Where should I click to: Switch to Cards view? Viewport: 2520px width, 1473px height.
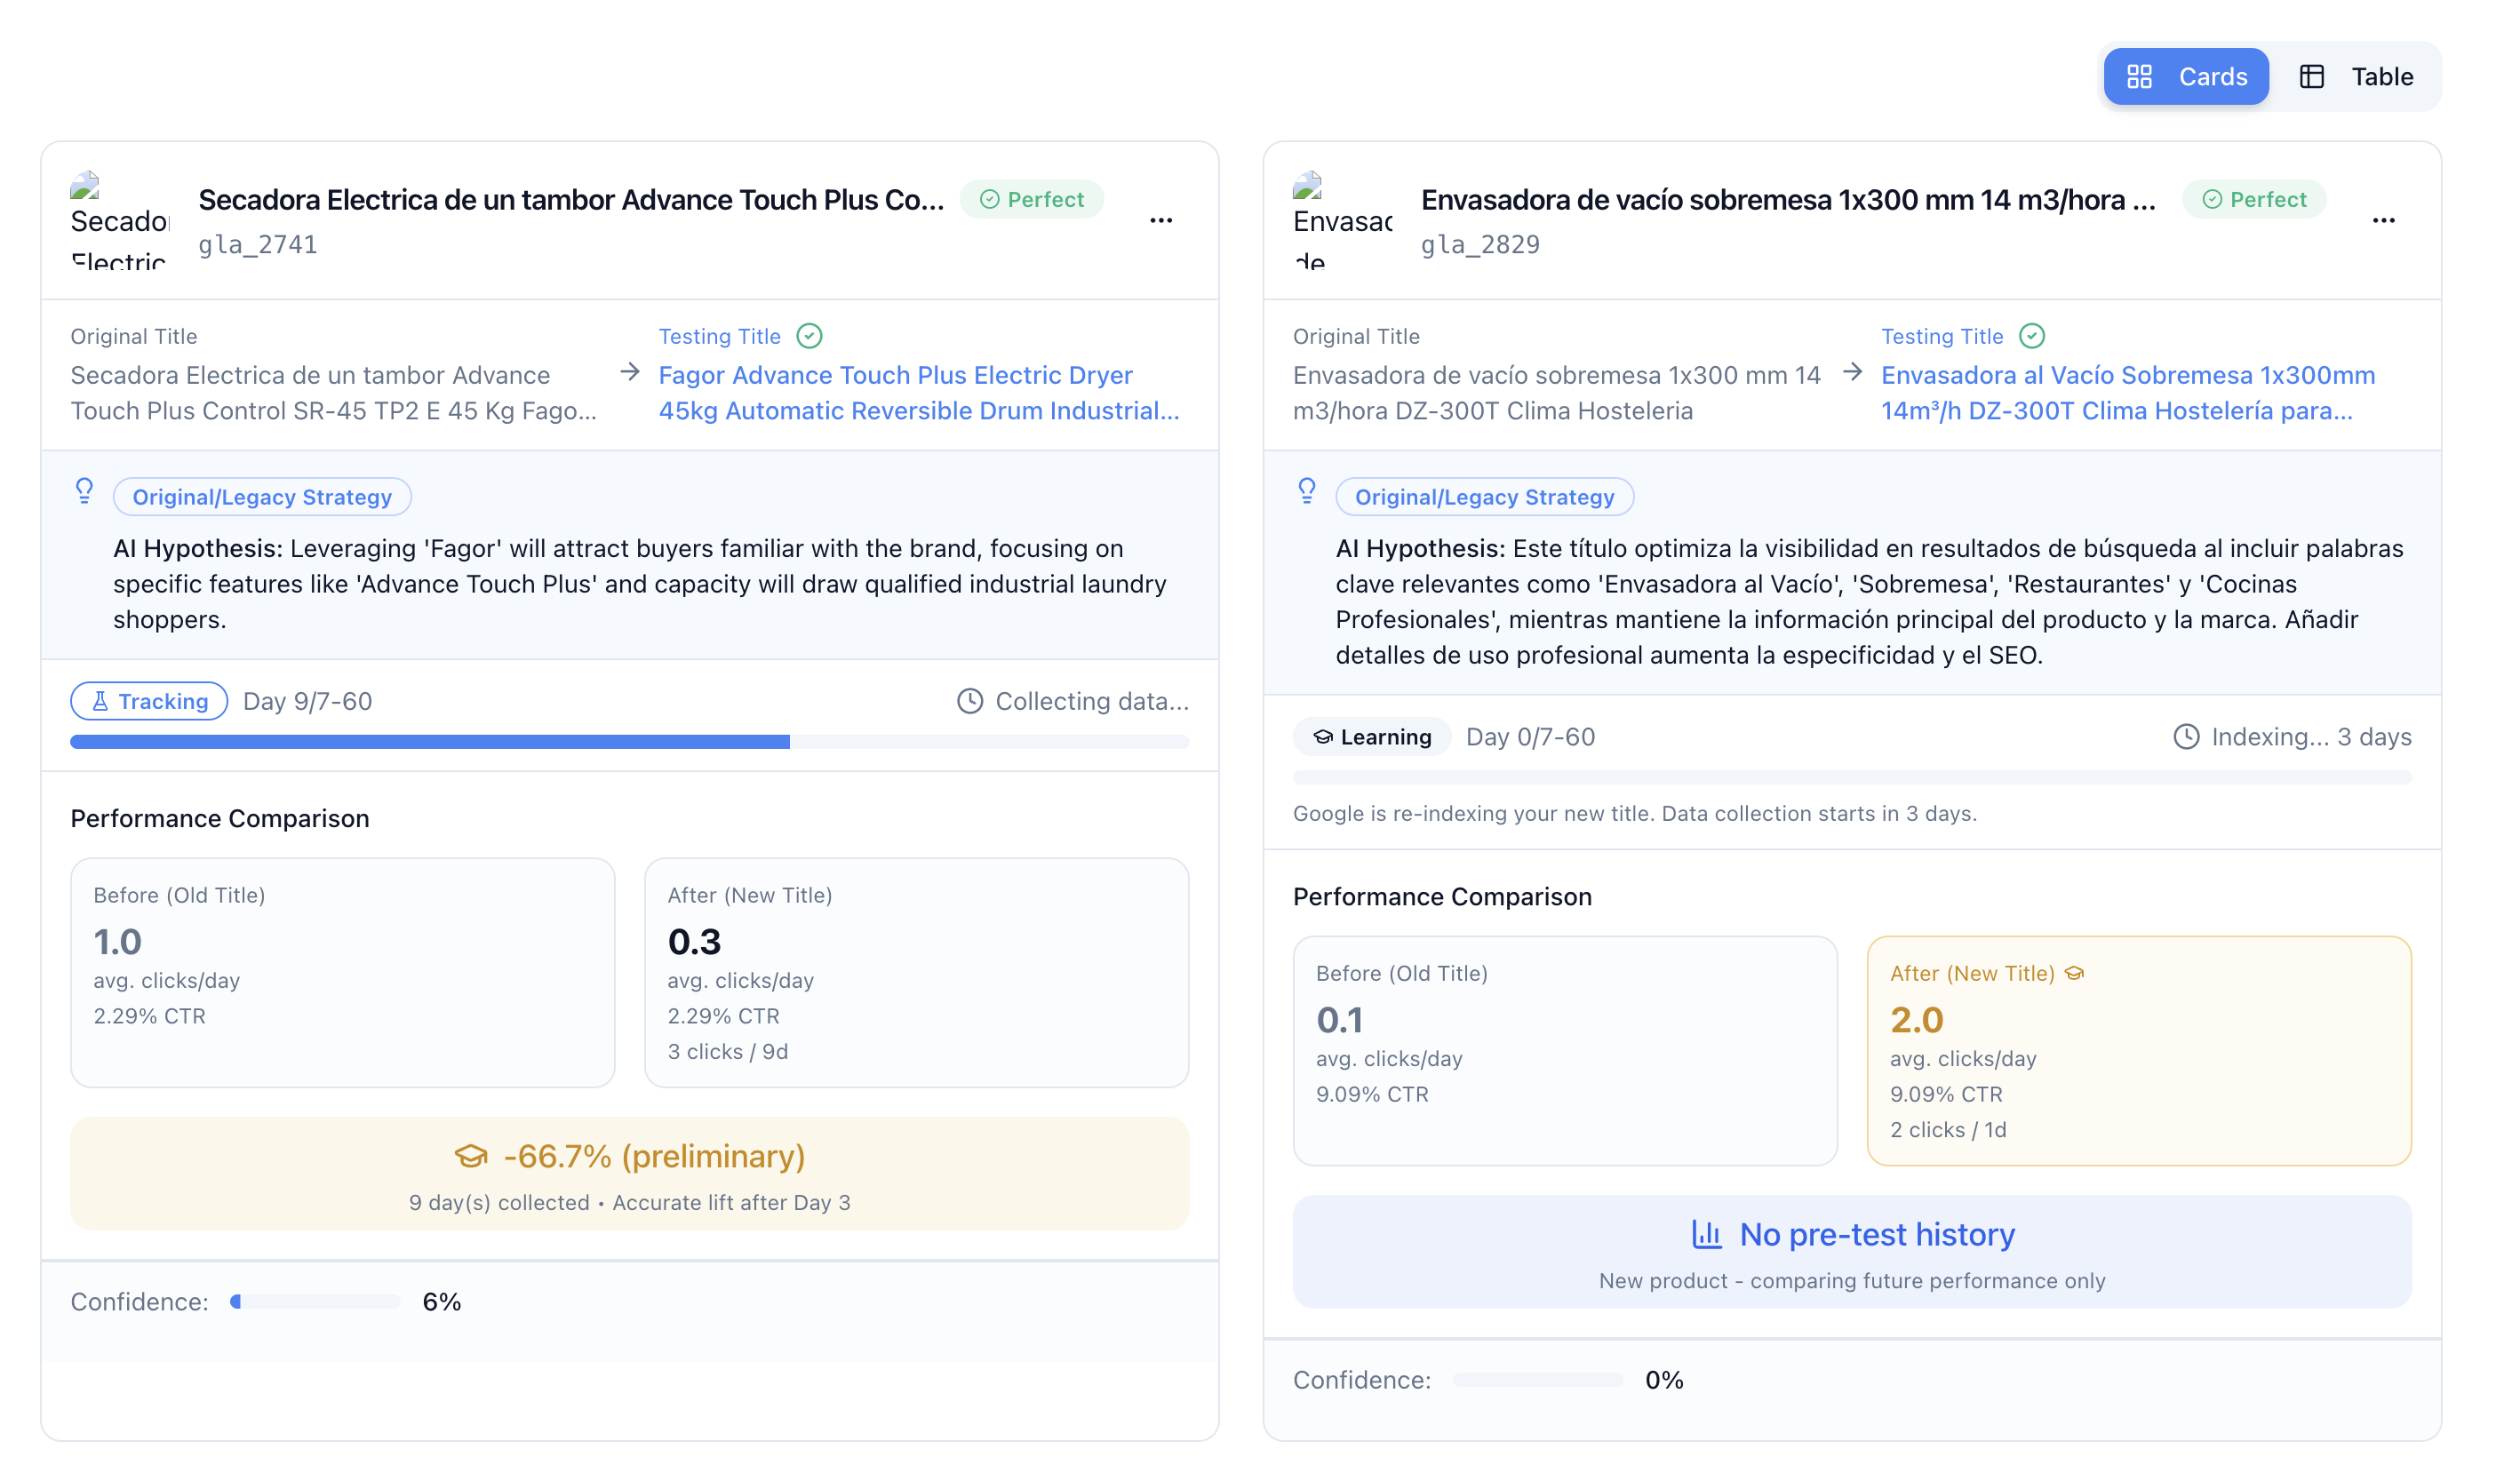2184,77
